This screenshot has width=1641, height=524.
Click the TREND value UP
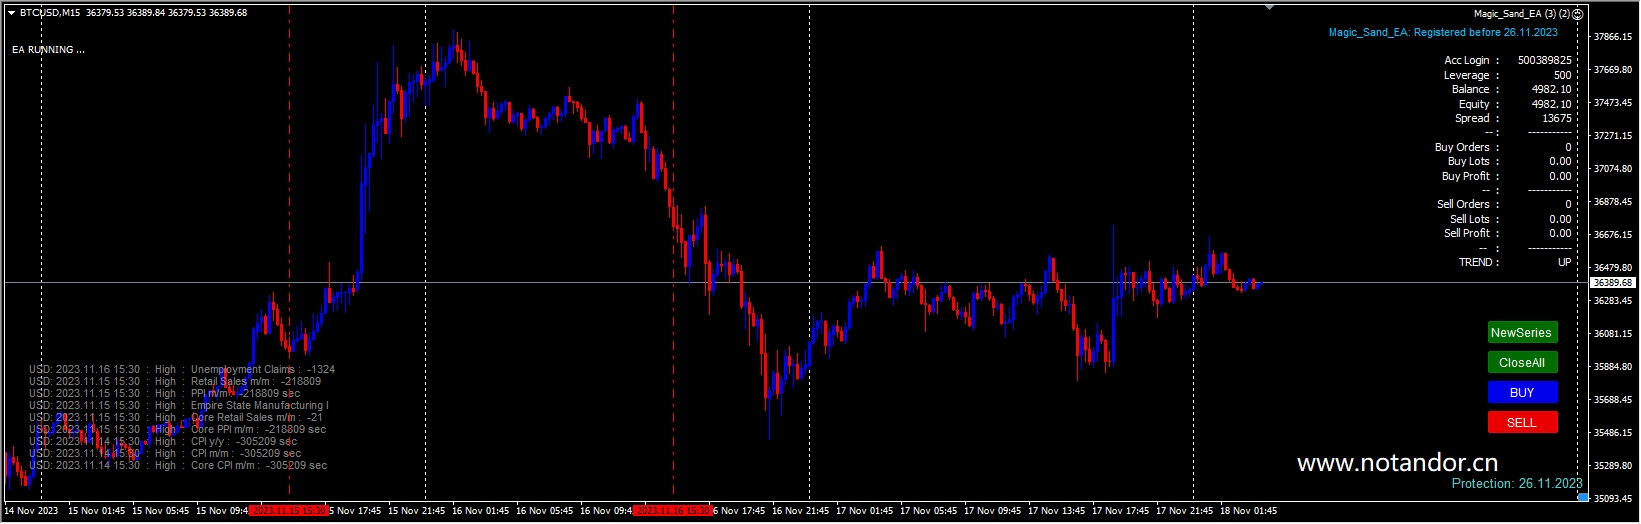[x=1564, y=263]
